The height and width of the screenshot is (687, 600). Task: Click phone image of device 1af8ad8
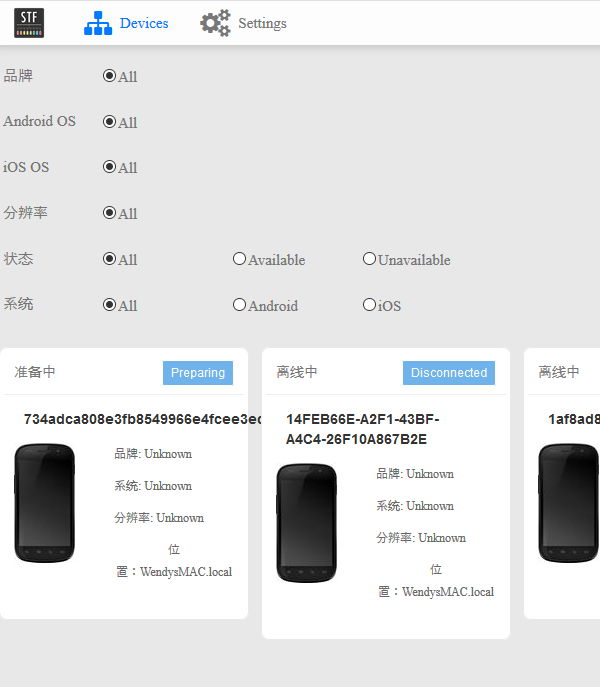tap(568, 503)
